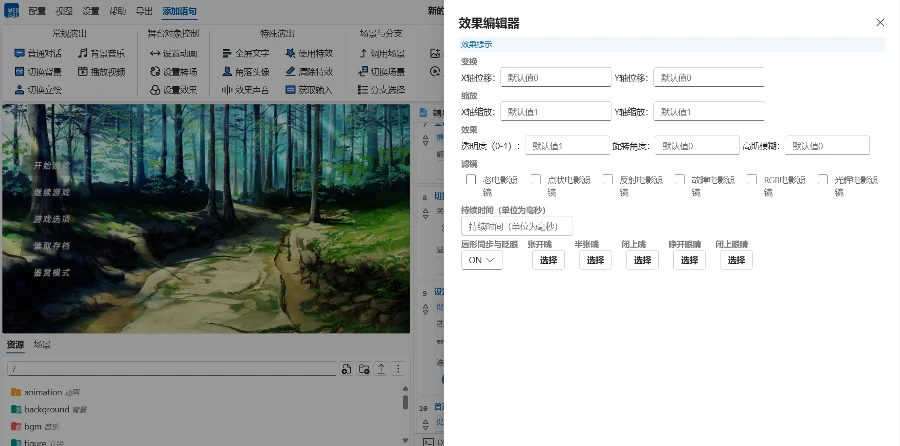Add a 普通对话 dialogue statement
Screen dimensions: 900x446
(38, 53)
